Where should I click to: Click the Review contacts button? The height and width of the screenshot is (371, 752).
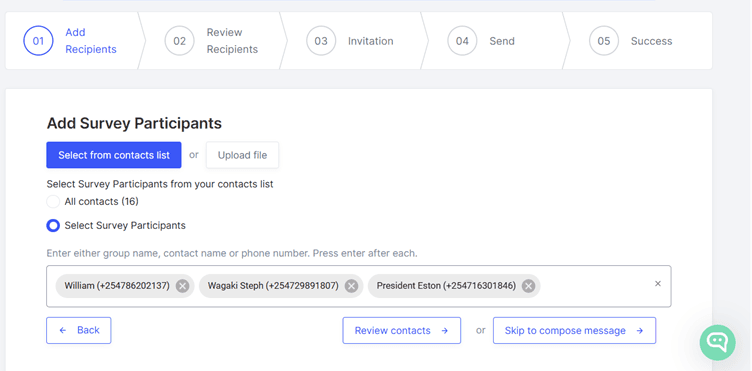tap(401, 330)
